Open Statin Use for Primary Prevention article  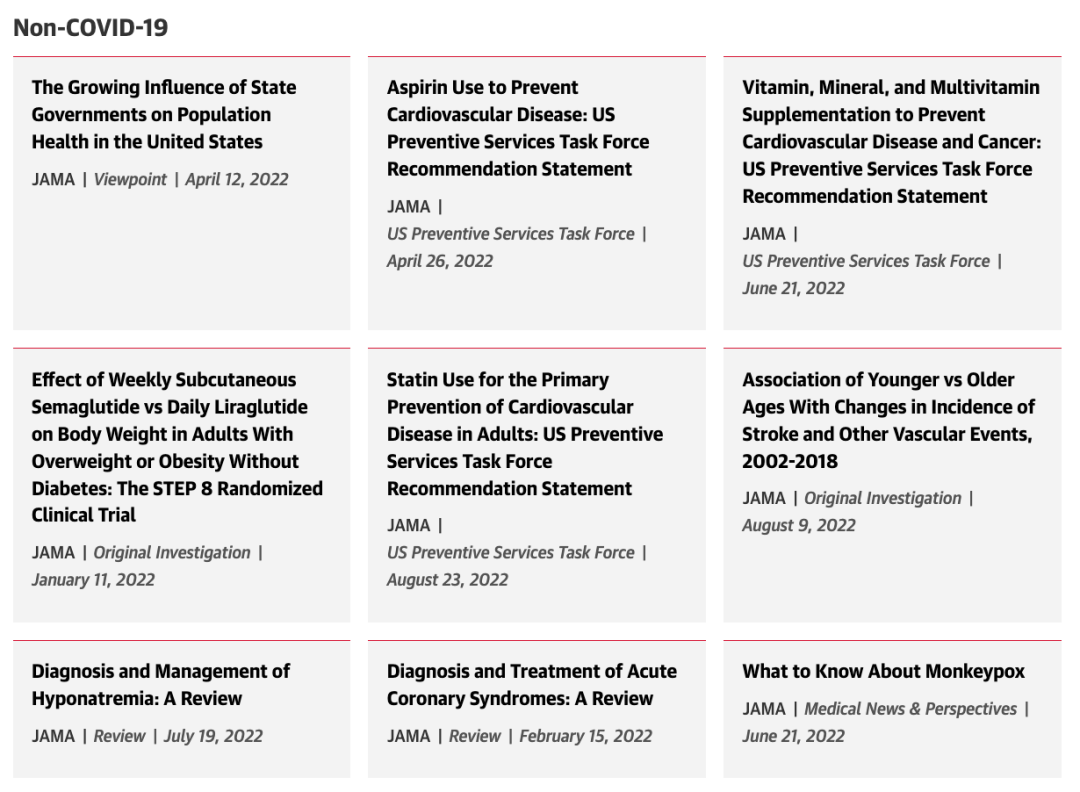click(x=525, y=434)
